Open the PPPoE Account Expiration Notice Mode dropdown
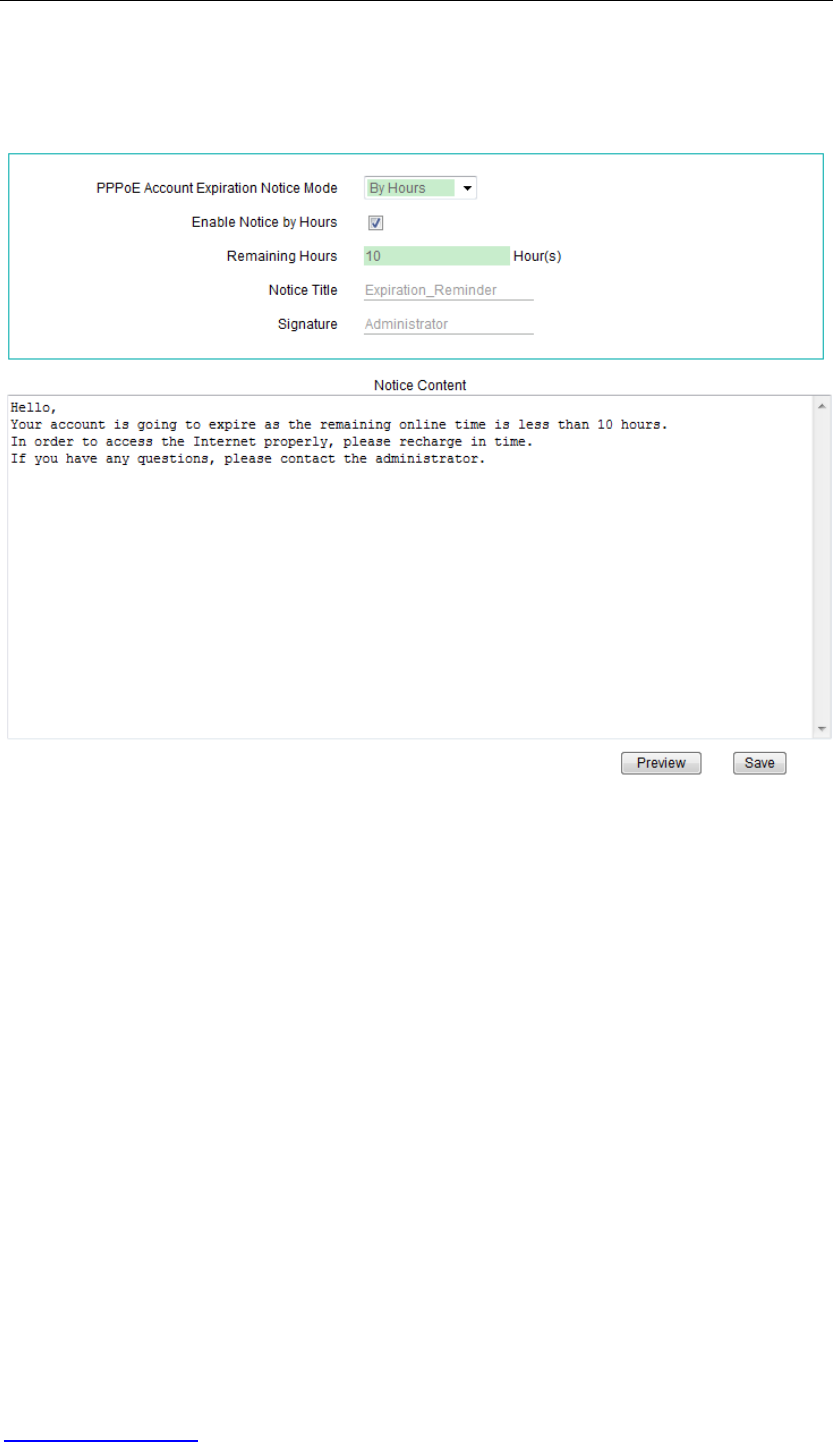Image resolution: width=833 pixels, height=1442 pixels. pyautogui.click(x=420, y=188)
